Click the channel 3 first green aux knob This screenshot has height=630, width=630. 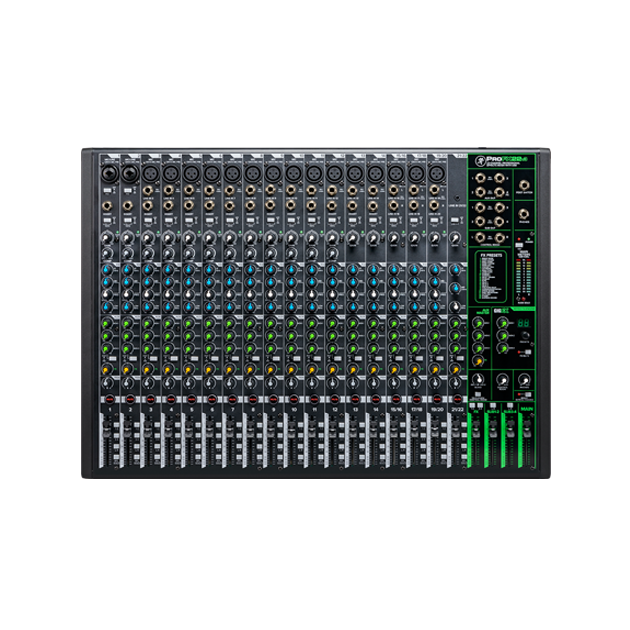pyautogui.click(x=148, y=323)
